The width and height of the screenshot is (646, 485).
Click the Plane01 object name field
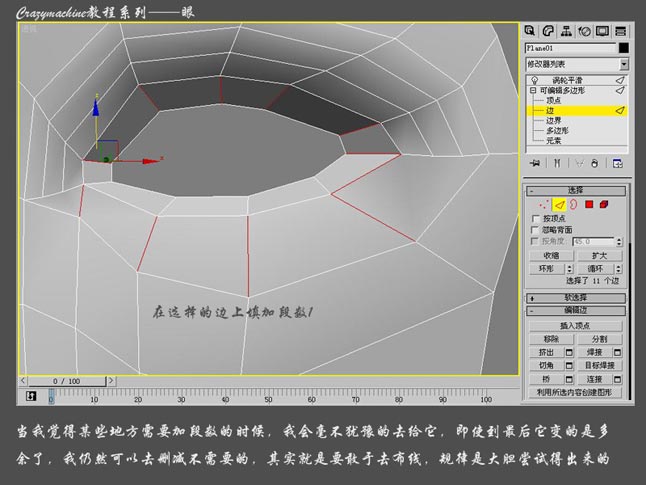[571, 48]
